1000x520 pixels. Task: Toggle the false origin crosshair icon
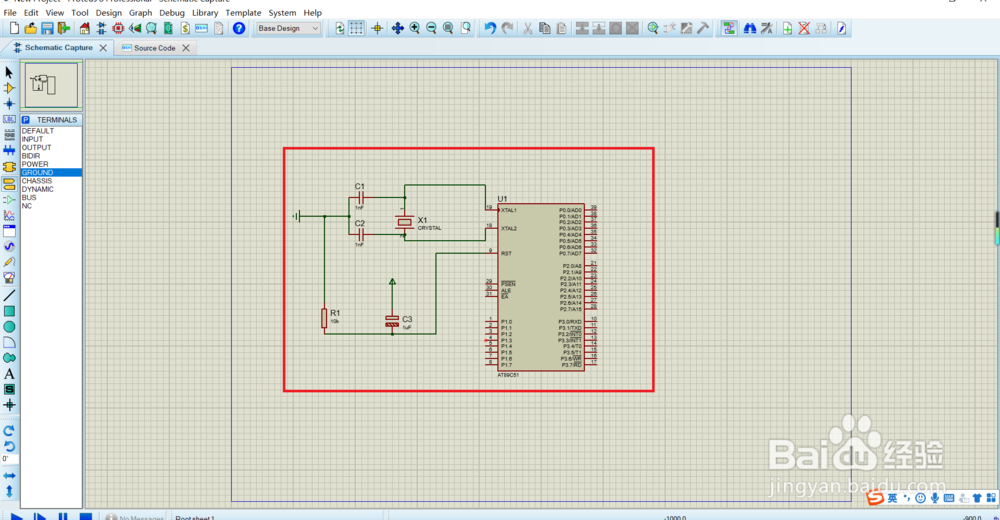(x=377, y=28)
